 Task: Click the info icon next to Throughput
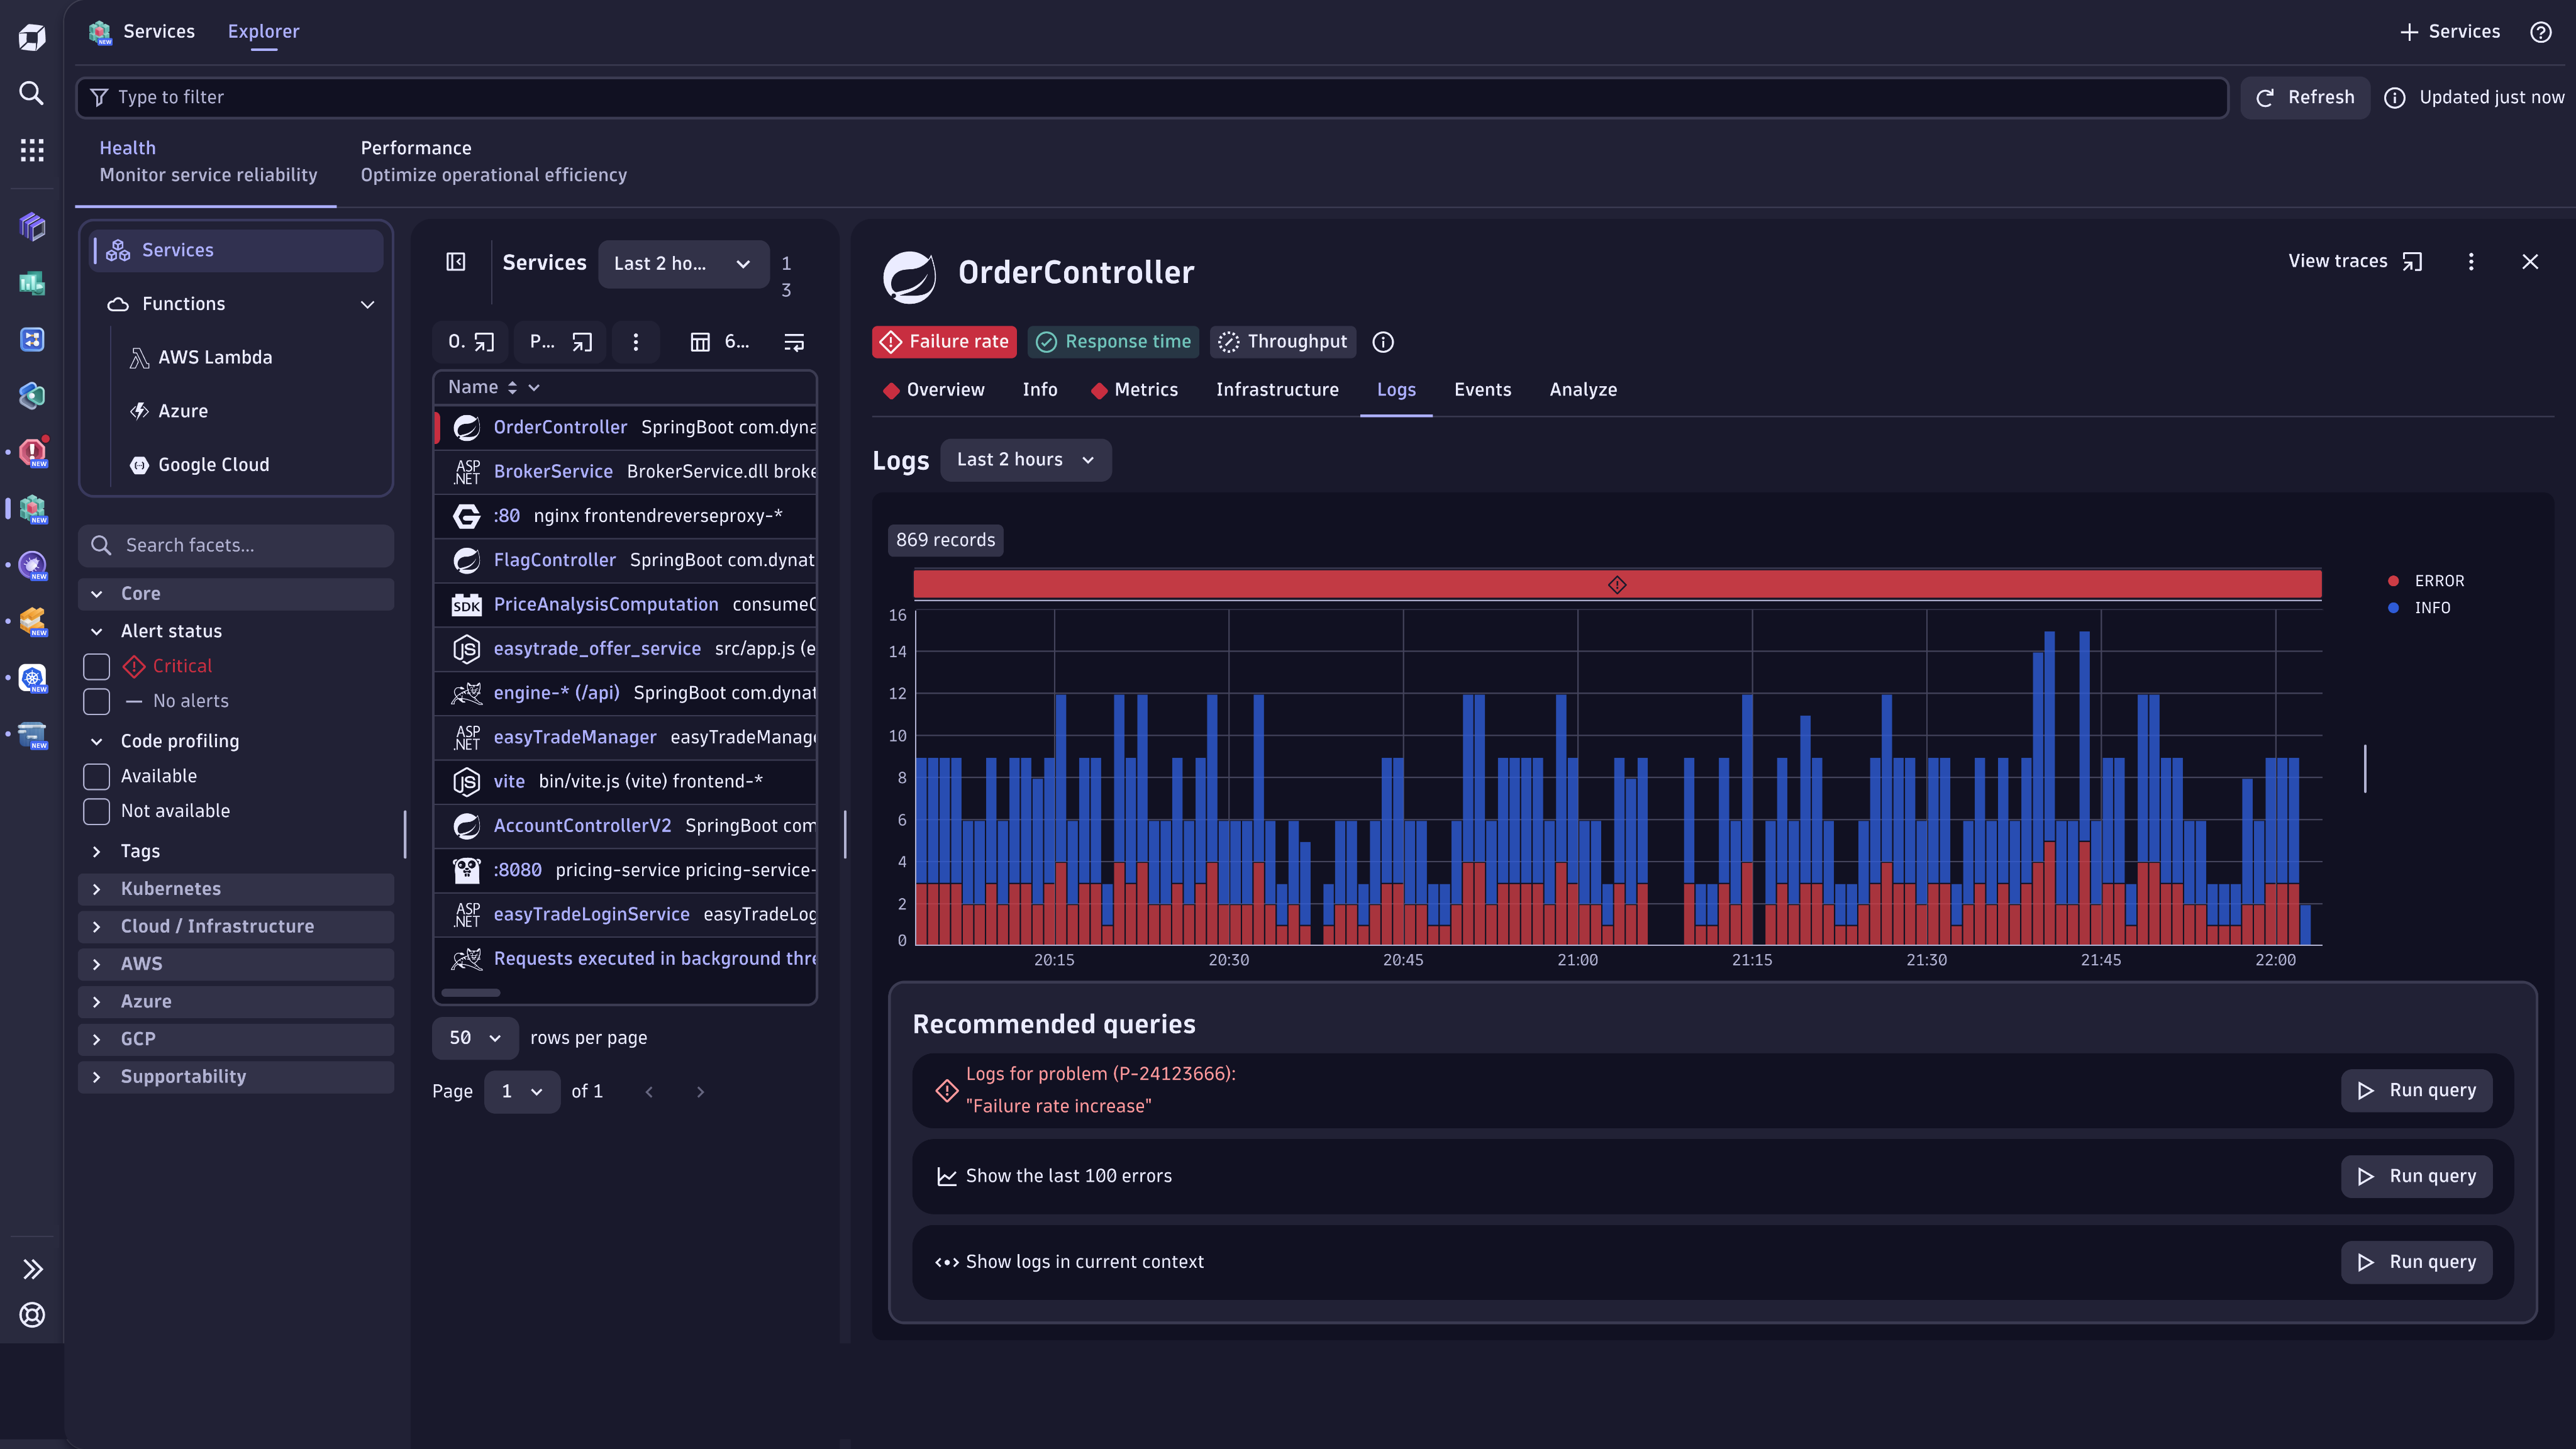(x=1383, y=342)
